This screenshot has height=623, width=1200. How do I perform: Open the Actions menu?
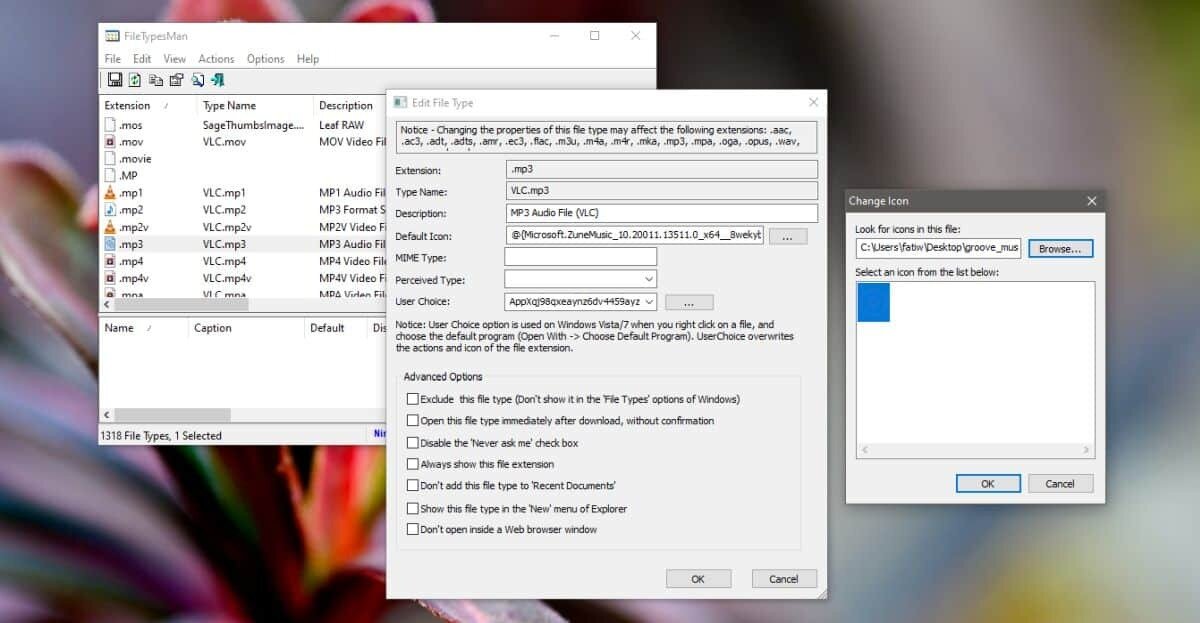pos(216,59)
